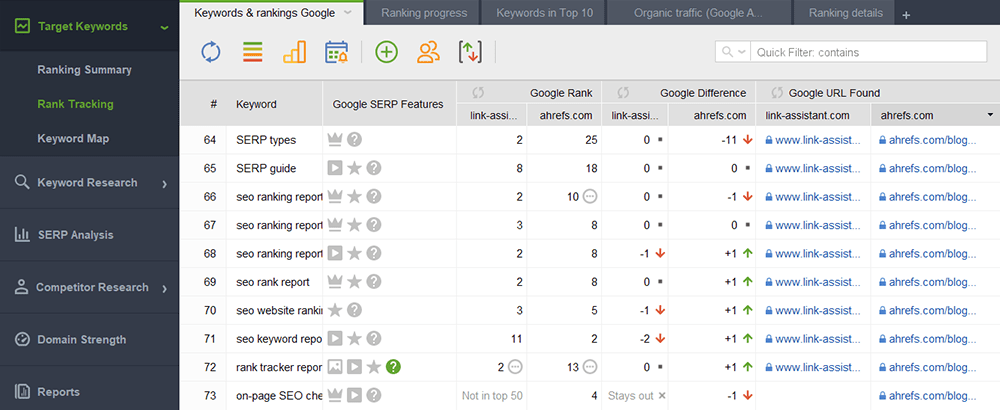Open link-assistant URL in SERP types row
This screenshot has width=1000, height=410.
click(818, 140)
